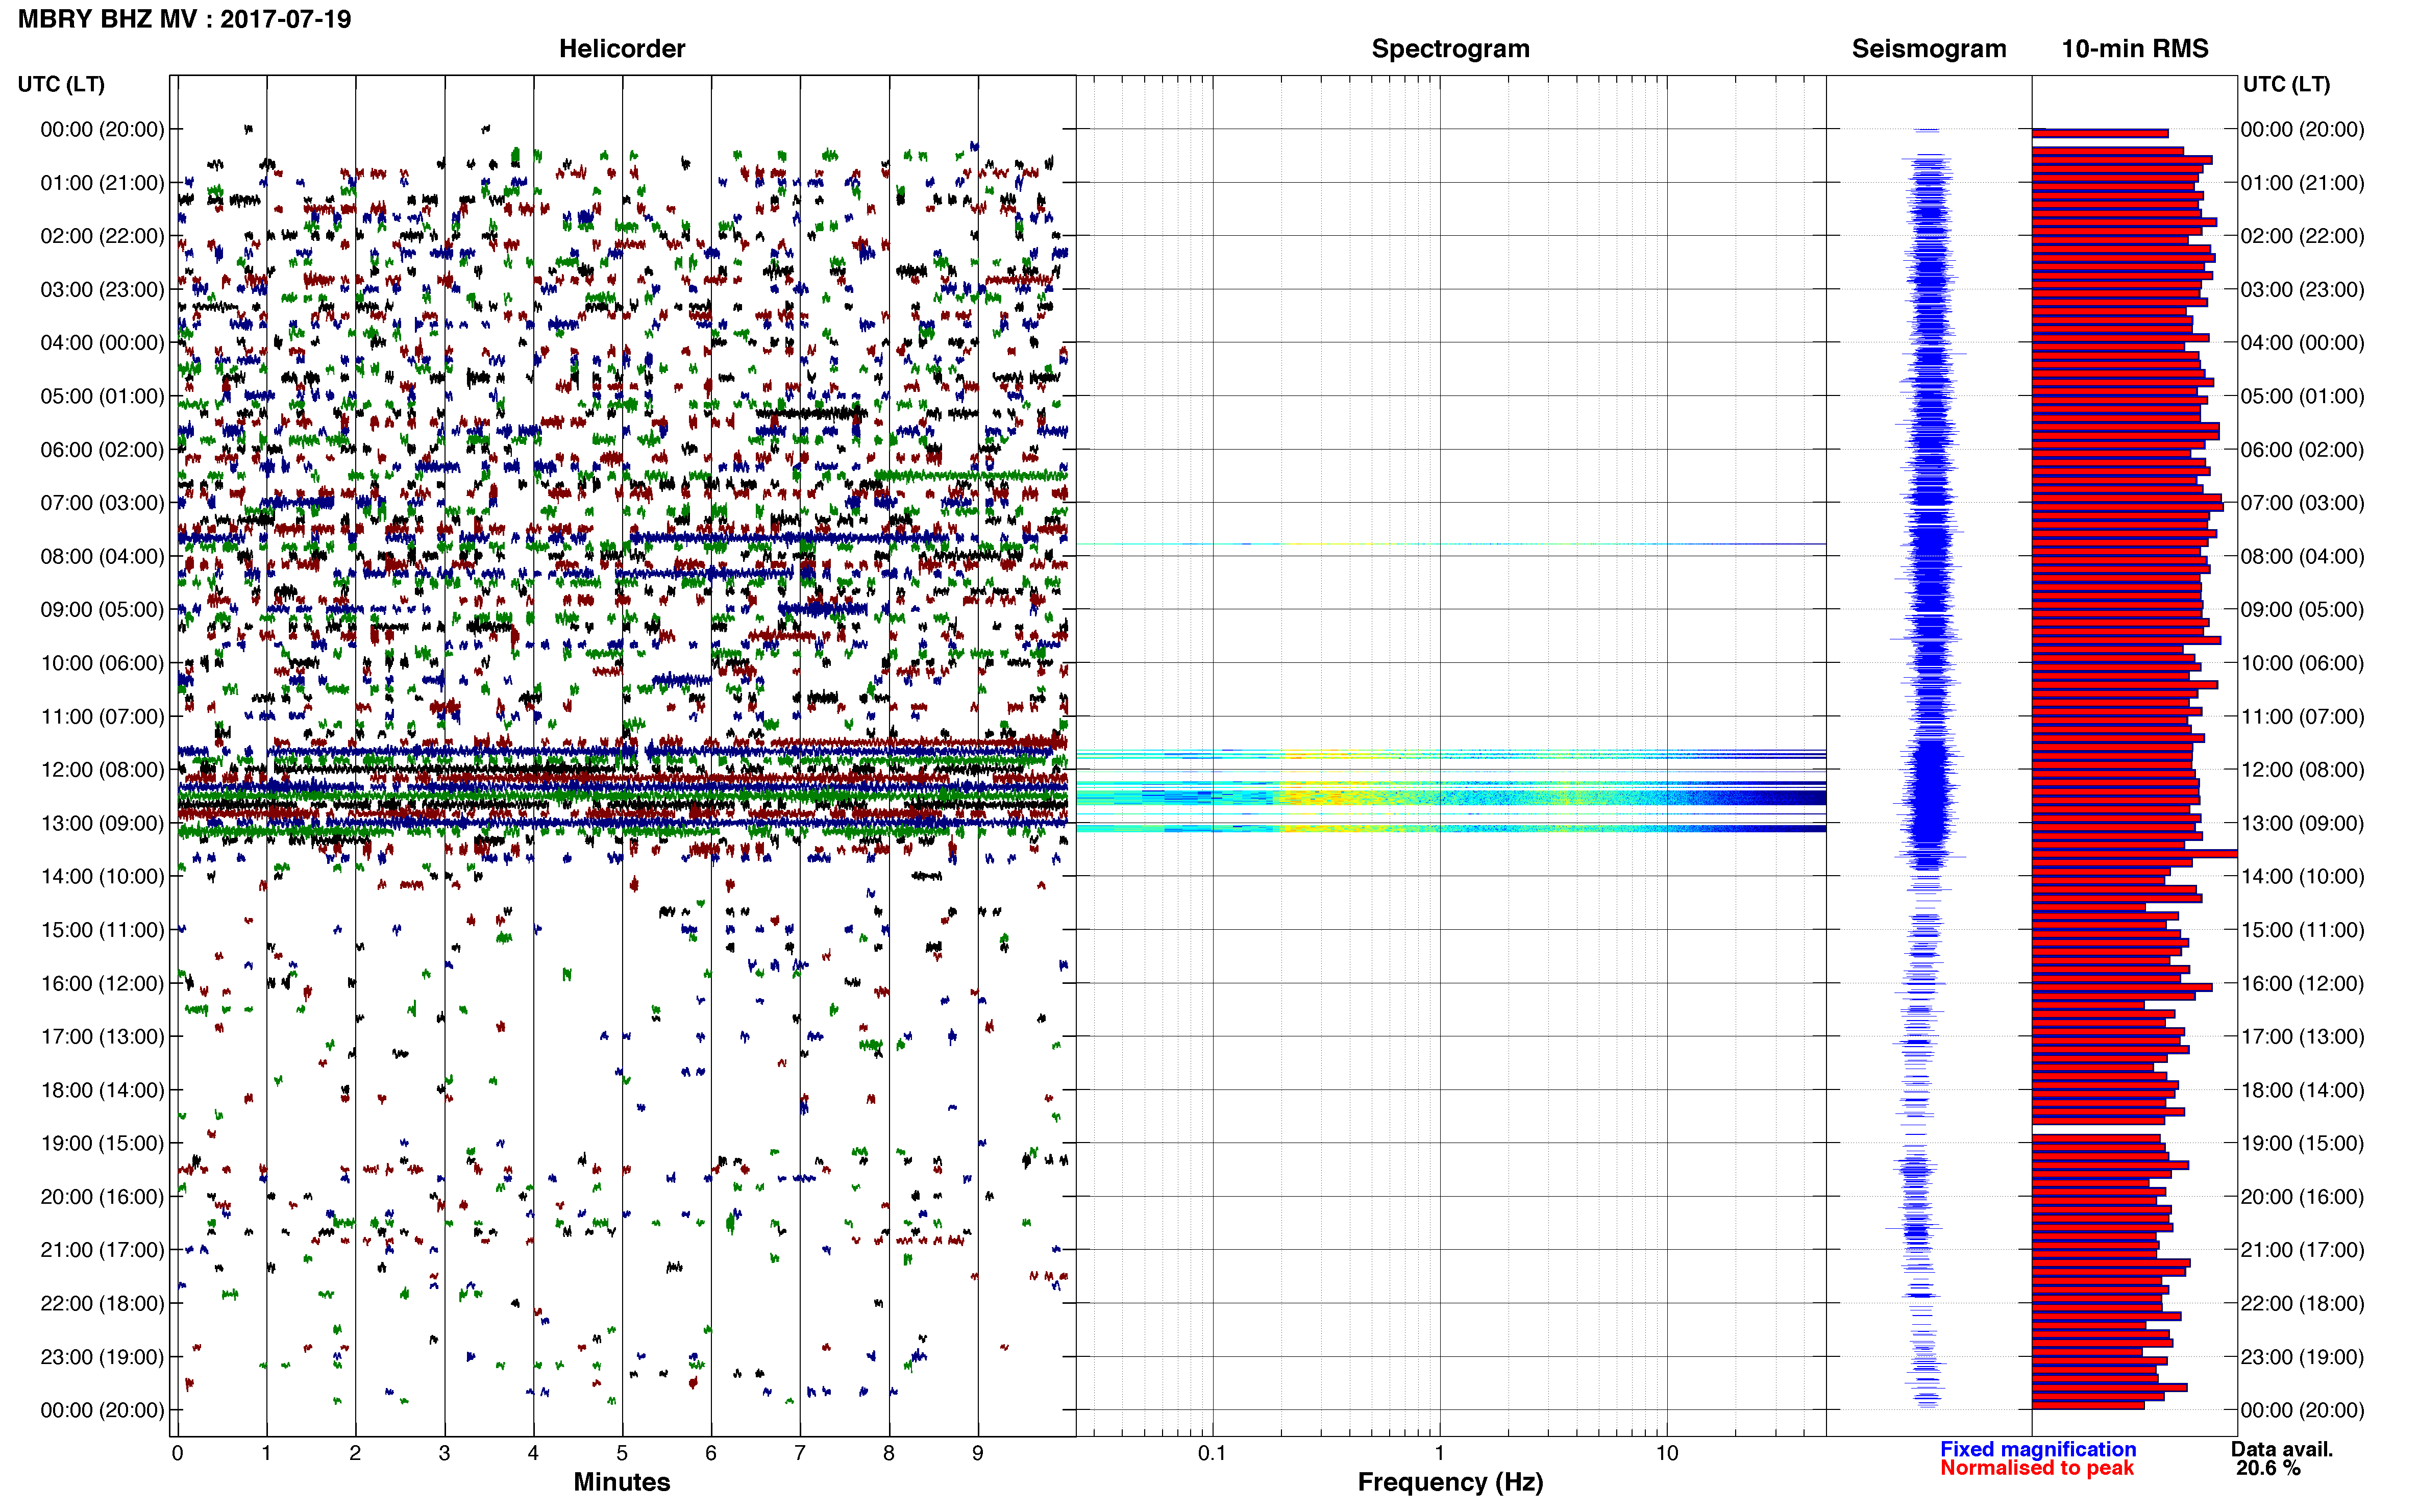The height and width of the screenshot is (1512, 2419).
Task: Click the left 'UTC (LT)' axis label
Action: [61, 84]
